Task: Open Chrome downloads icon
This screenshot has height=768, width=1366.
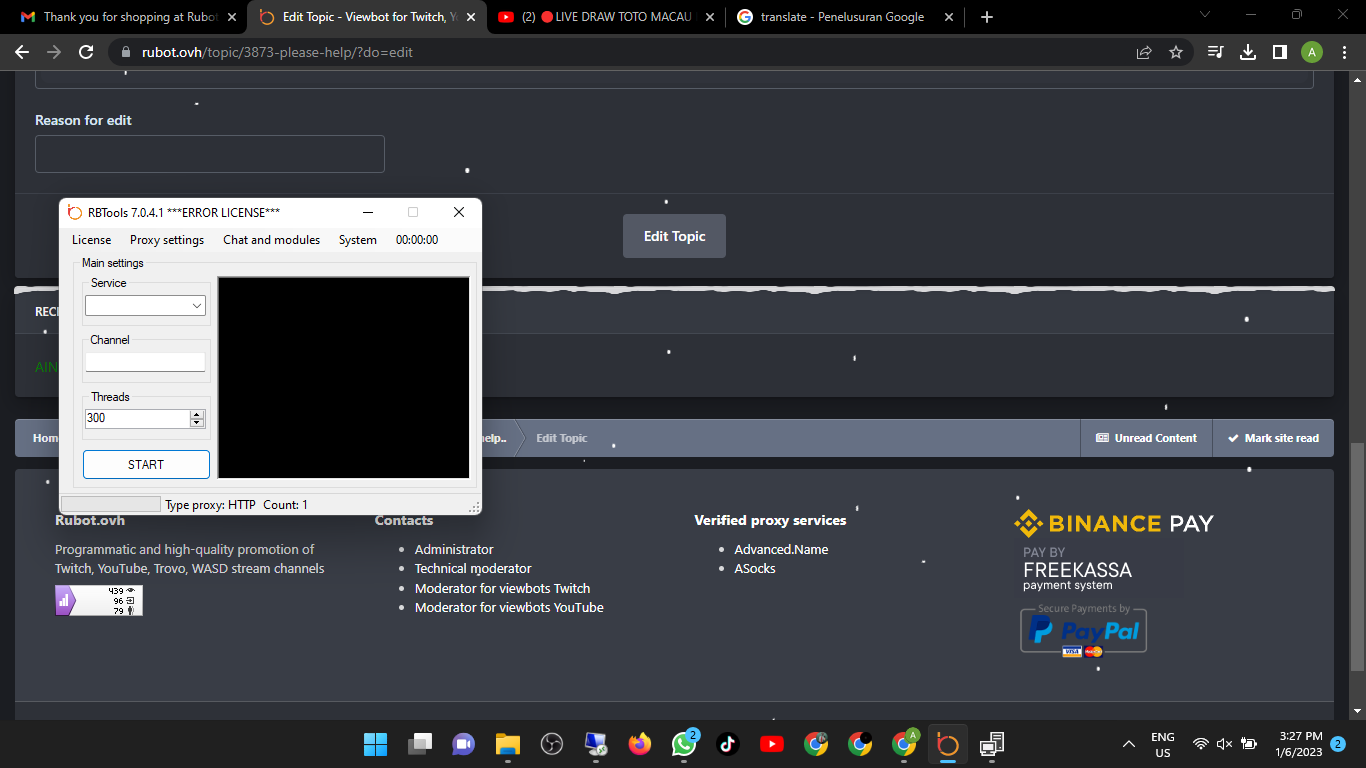Action: click(1247, 52)
